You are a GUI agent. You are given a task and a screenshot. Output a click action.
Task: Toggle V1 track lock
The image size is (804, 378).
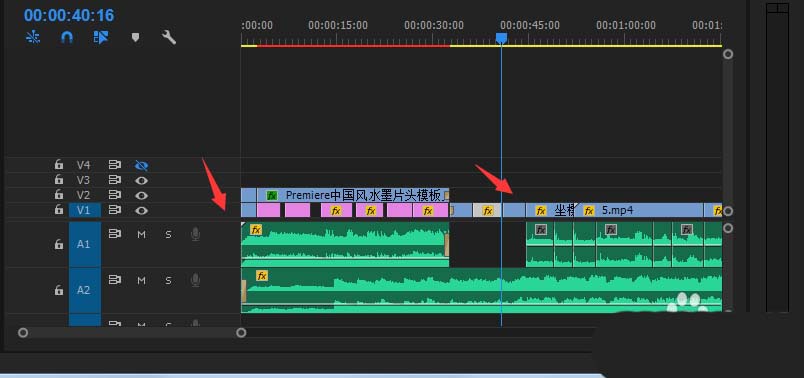59,210
